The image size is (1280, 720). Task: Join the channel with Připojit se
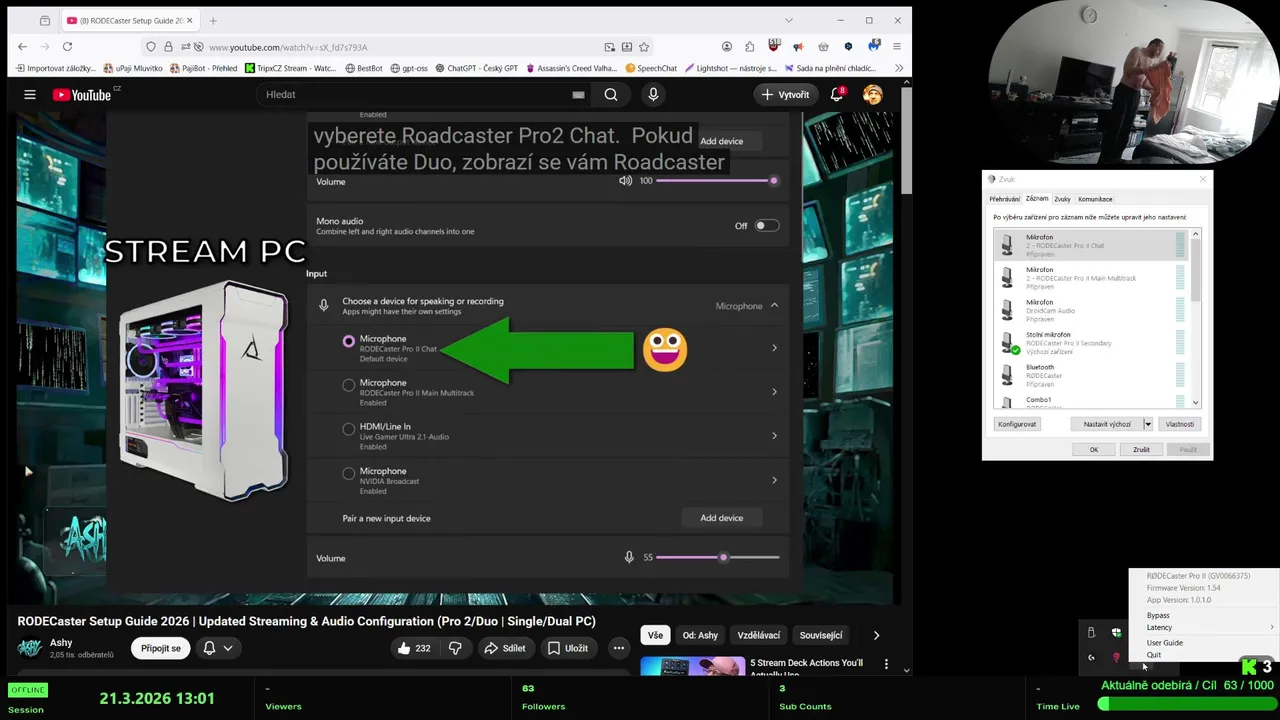(161, 648)
